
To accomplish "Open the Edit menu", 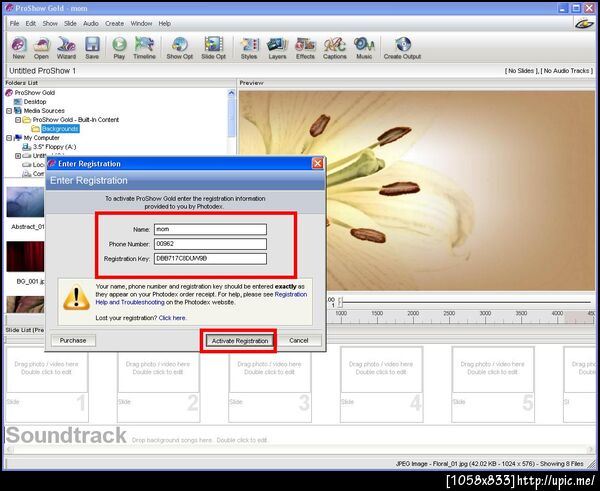I will pyautogui.click(x=31, y=23).
